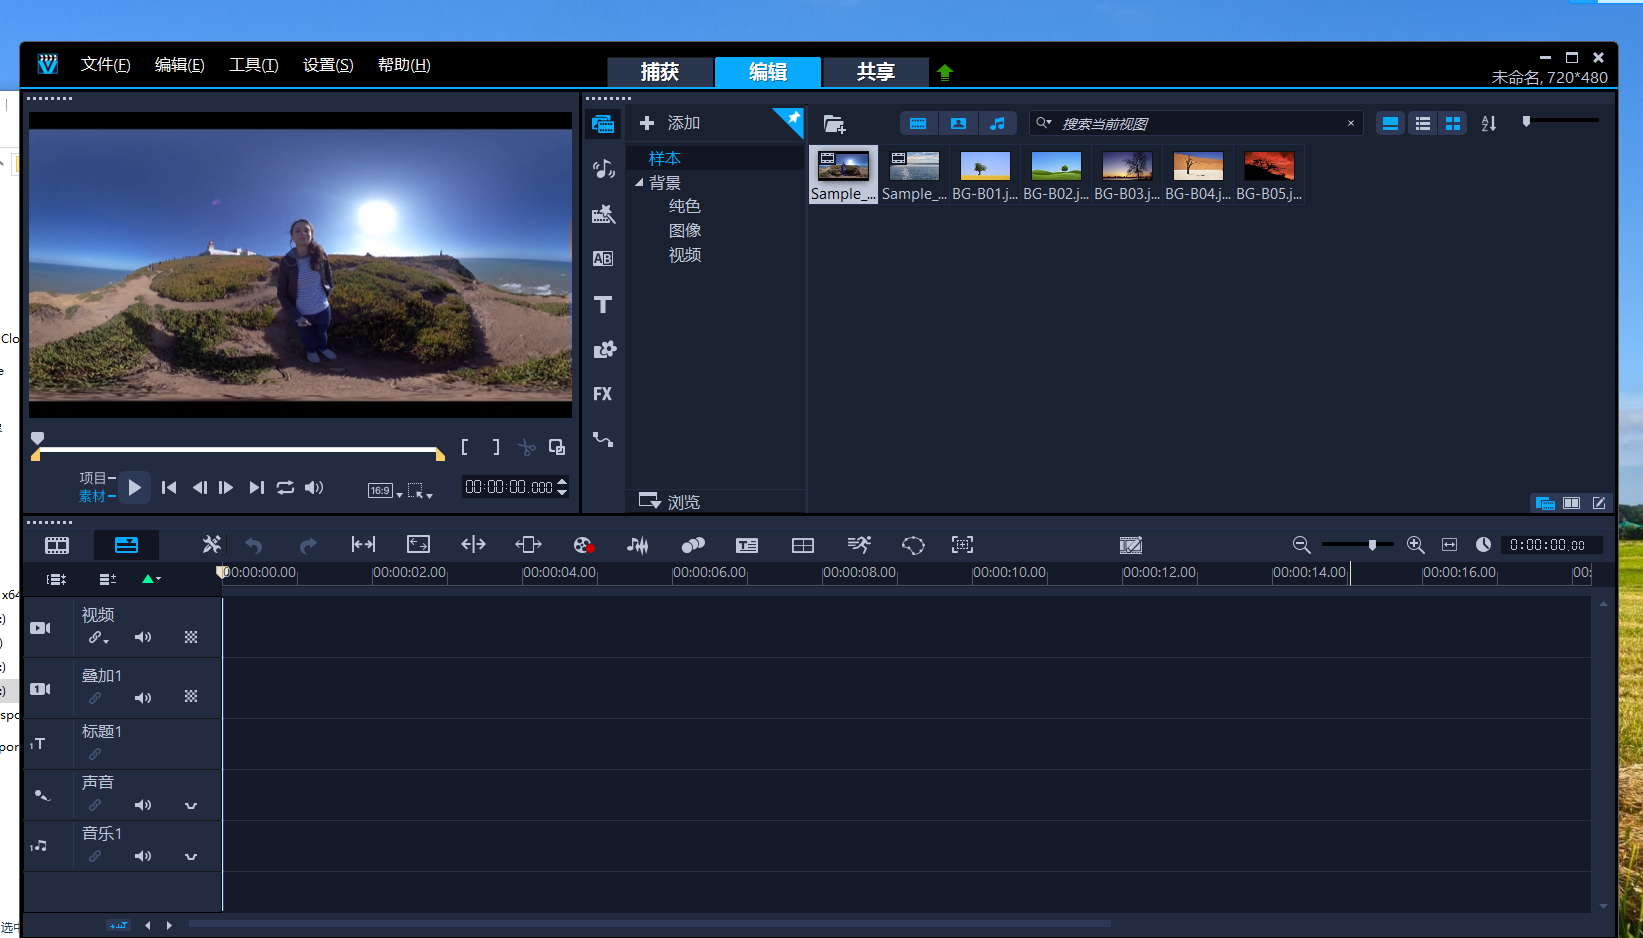The height and width of the screenshot is (938, 1643).
Task: Select the BG-B05 sunset thumbnail
Action: (1268, 166)
